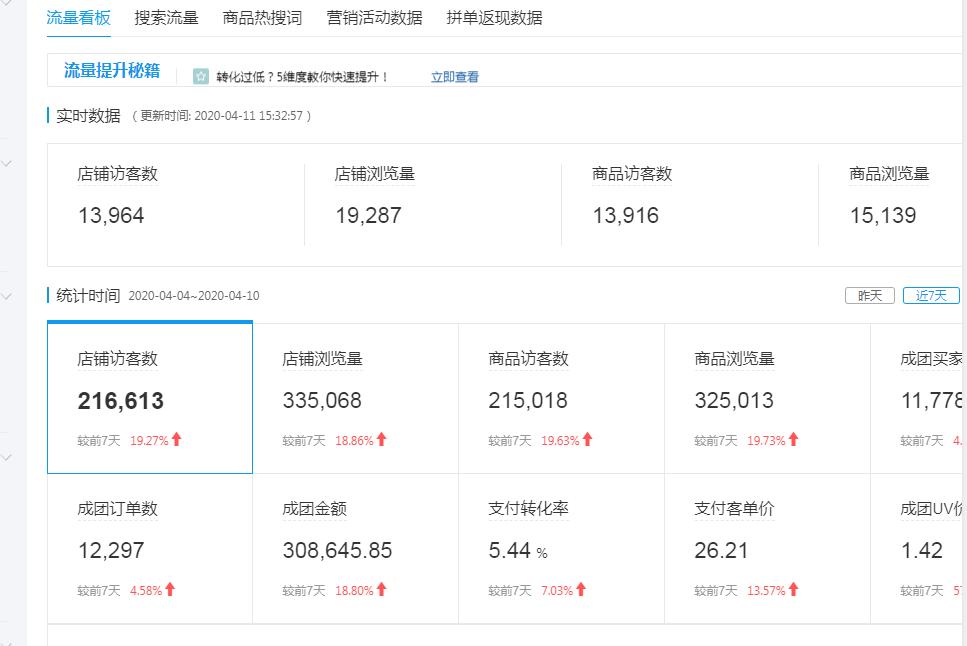Viewport: 967px width, 646px height.
Task: Click the 近7天 filter button
Action: click(932, 295)
